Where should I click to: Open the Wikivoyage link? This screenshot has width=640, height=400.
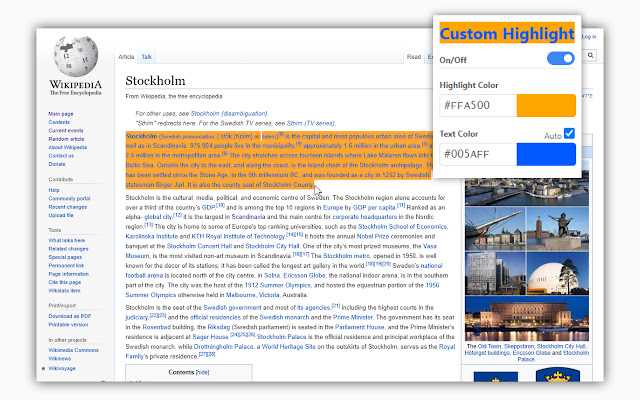pyautogui.click(x=62, y=368)
